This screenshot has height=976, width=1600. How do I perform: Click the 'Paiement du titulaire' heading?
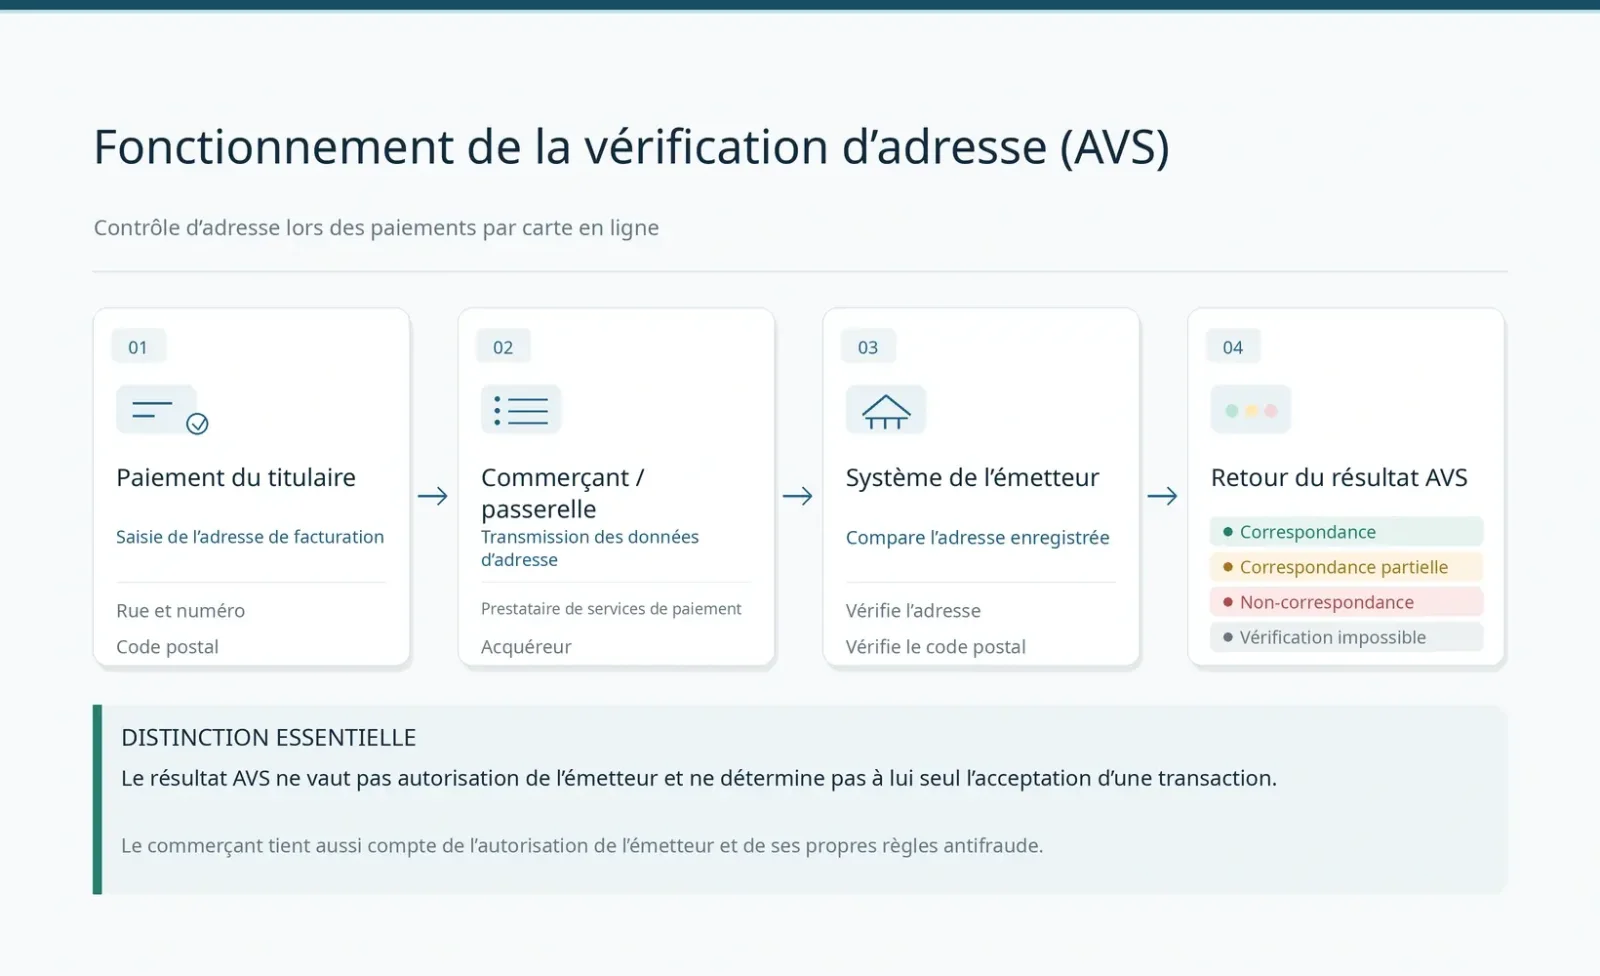pyautogui.click(x=236, y=478)
